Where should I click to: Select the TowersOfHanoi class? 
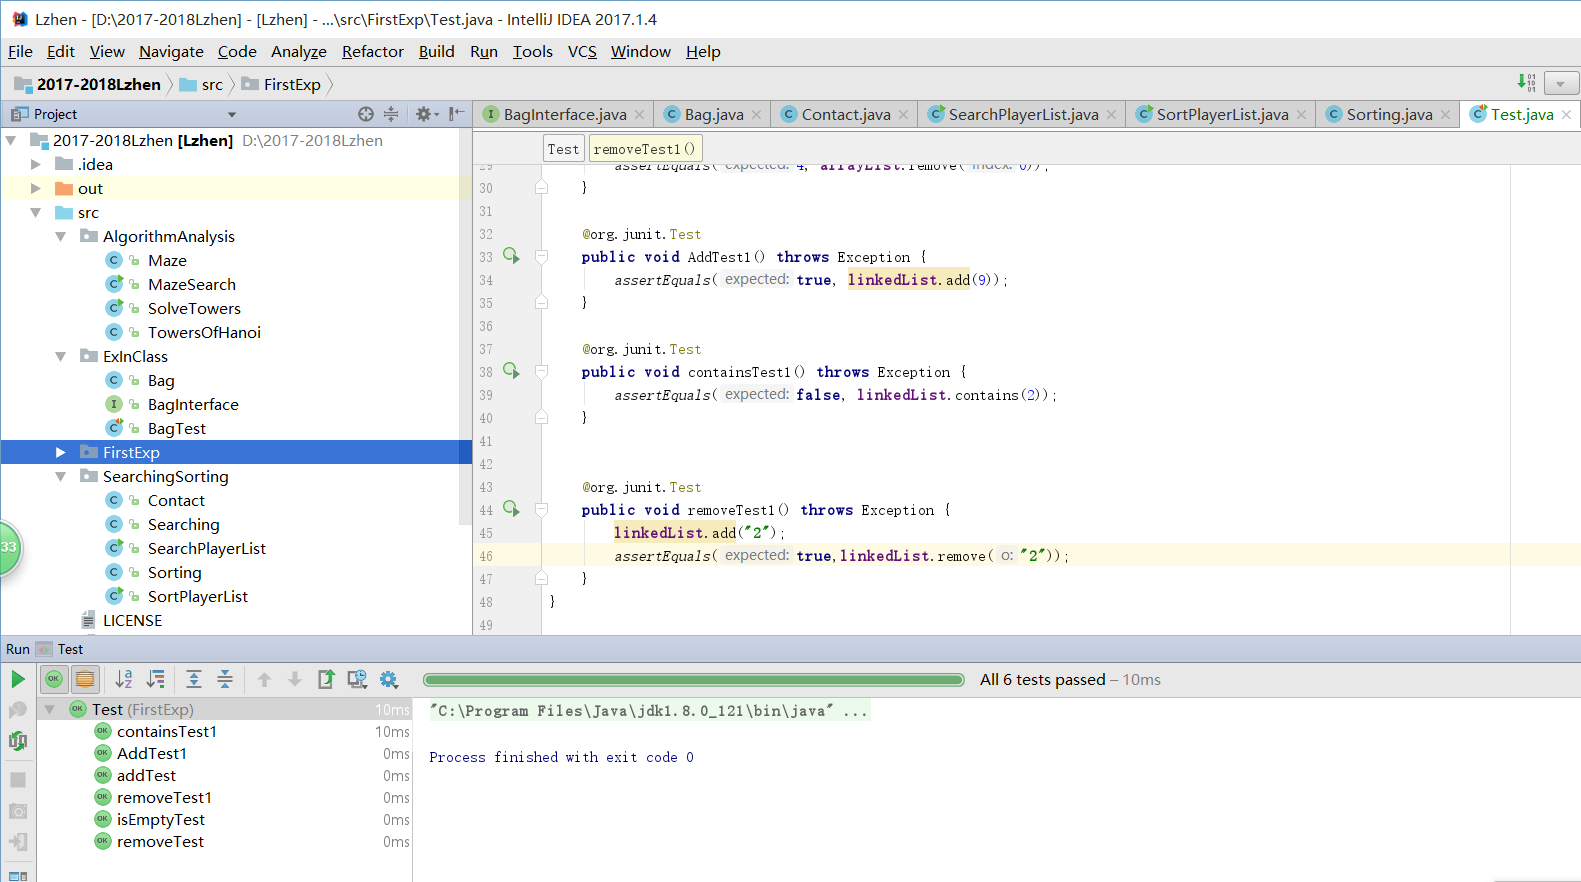point(204,332)
